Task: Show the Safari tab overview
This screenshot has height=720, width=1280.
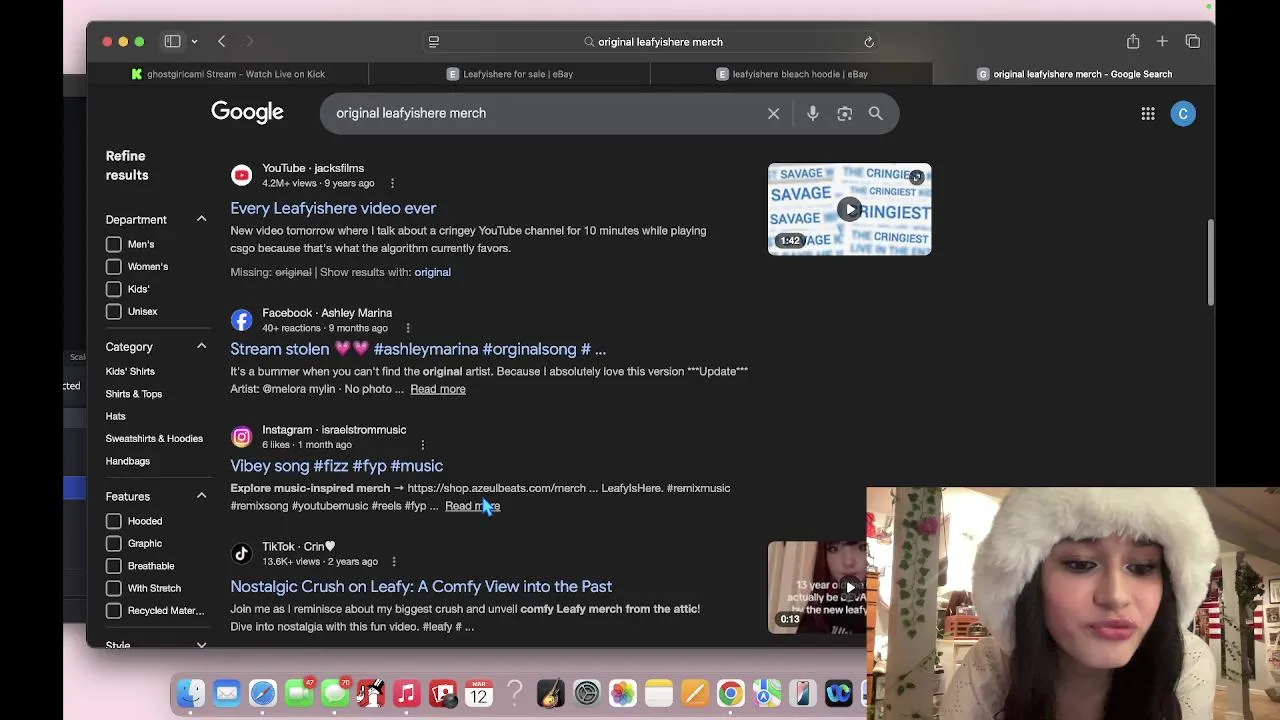Action: click(x=1193, y=42)
